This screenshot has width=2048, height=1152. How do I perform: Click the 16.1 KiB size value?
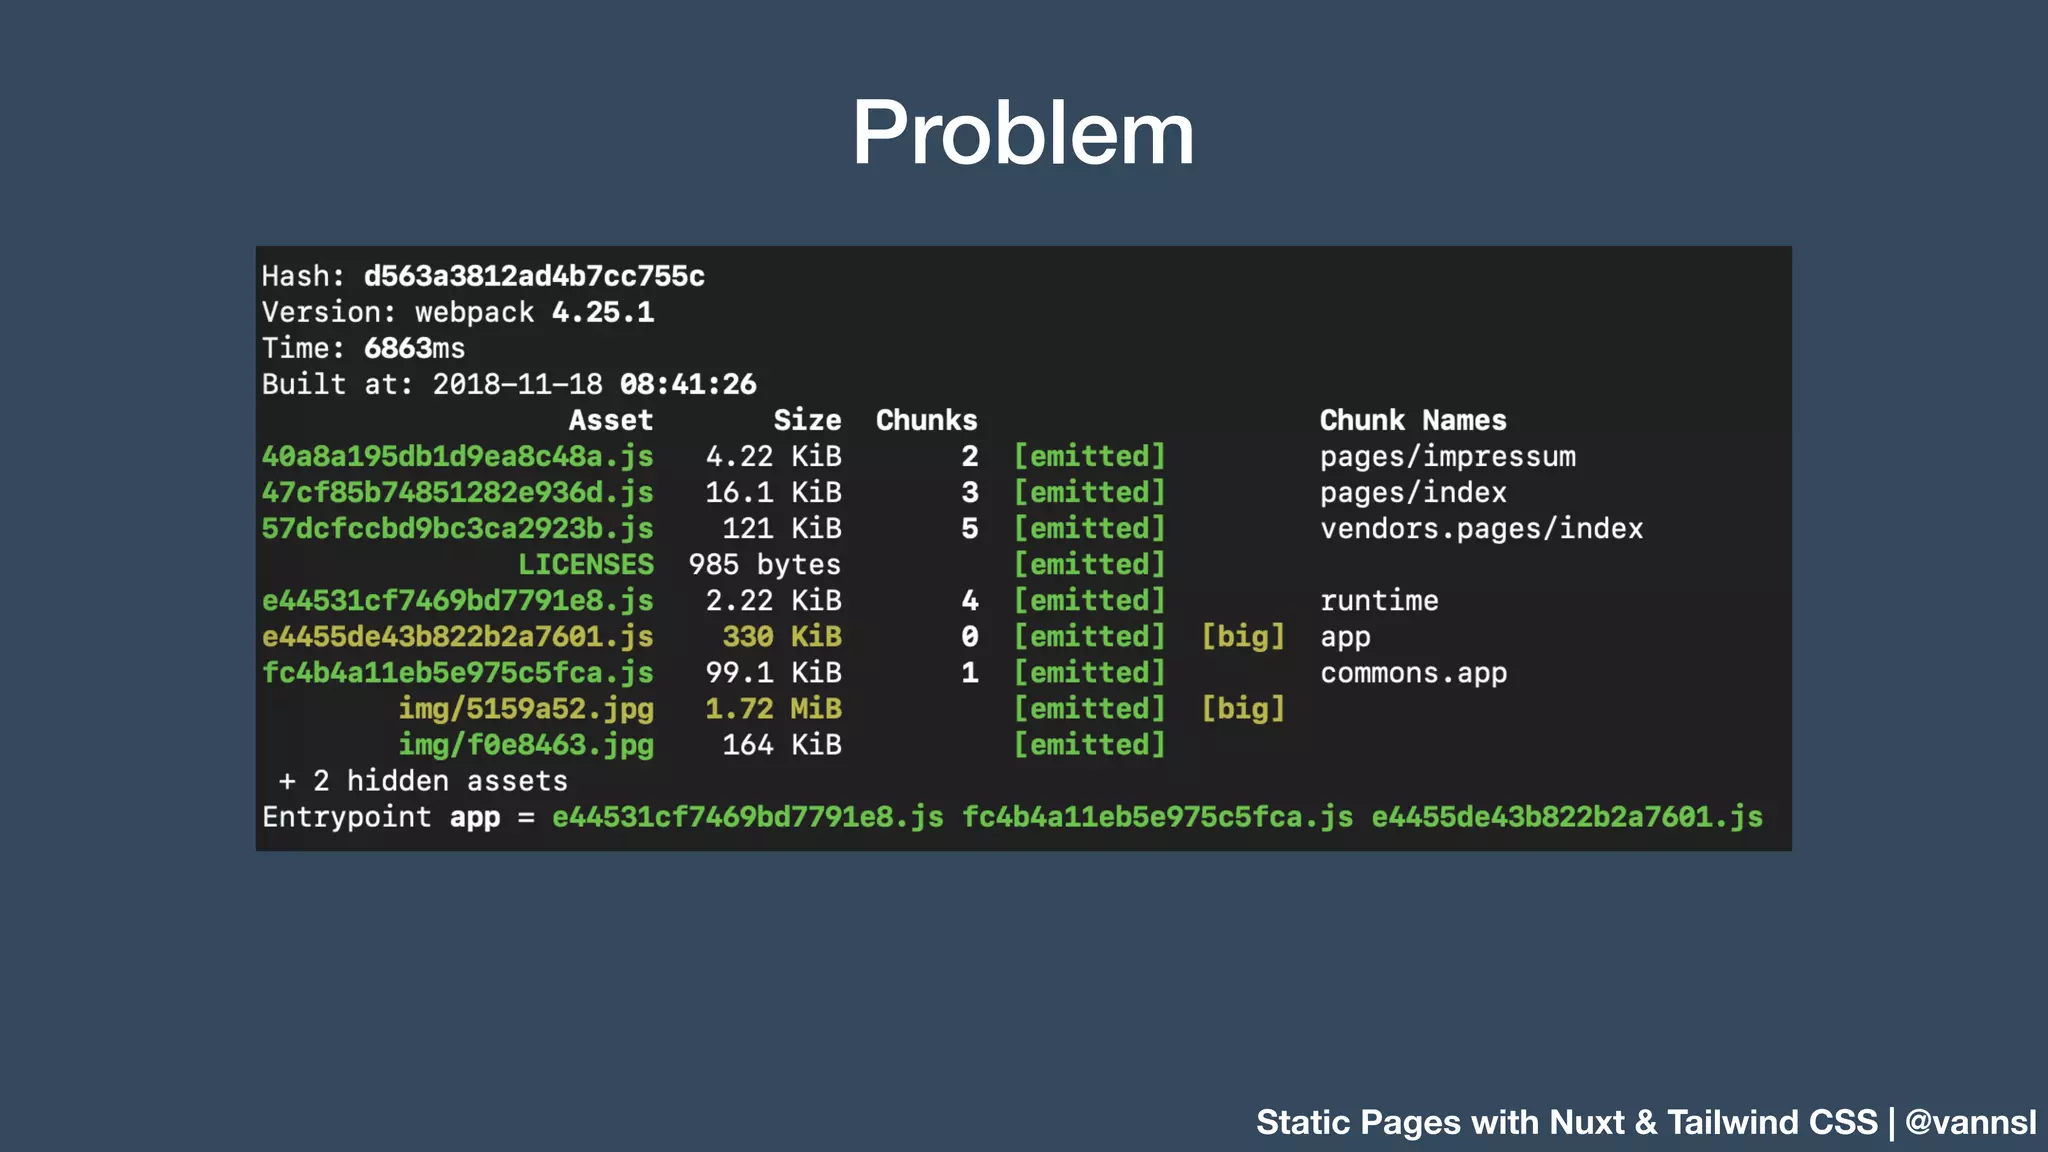(774, 492)
